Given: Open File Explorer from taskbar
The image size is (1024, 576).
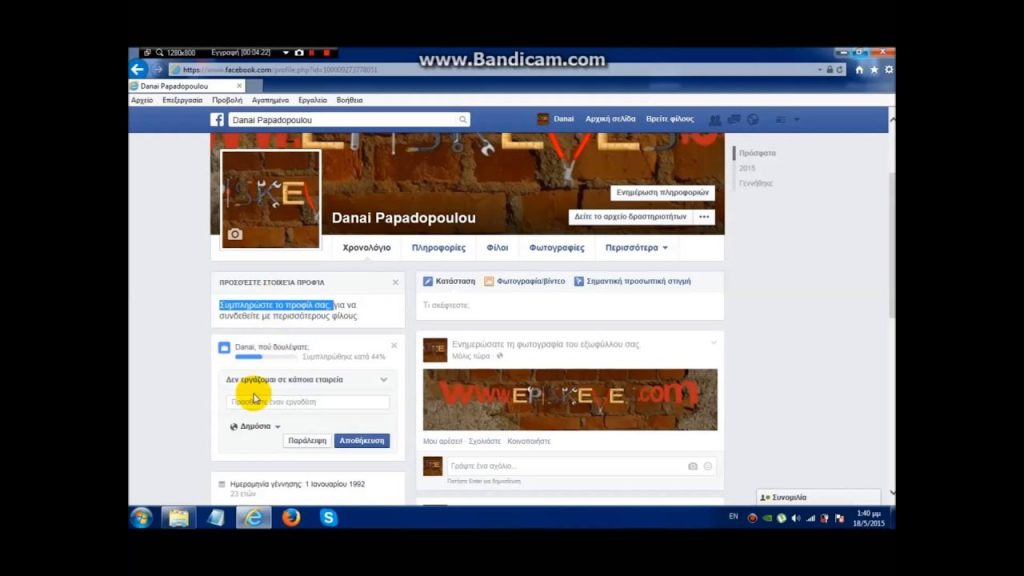Looking at the screenshot, I should pyautogui.click(x=178, y=518).
